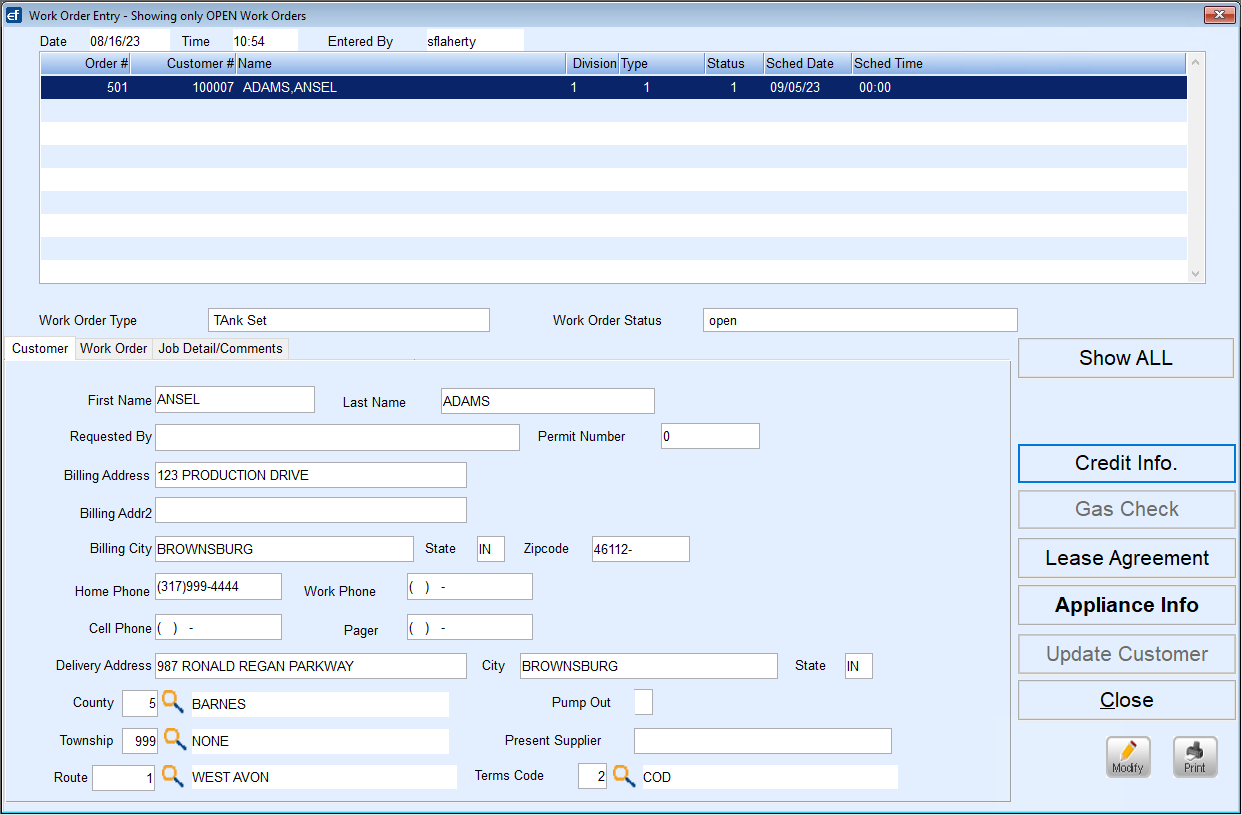Viewport: 1242px width, 815px height.
Task: Click the Work Order Status field
Action: [860, 320]
